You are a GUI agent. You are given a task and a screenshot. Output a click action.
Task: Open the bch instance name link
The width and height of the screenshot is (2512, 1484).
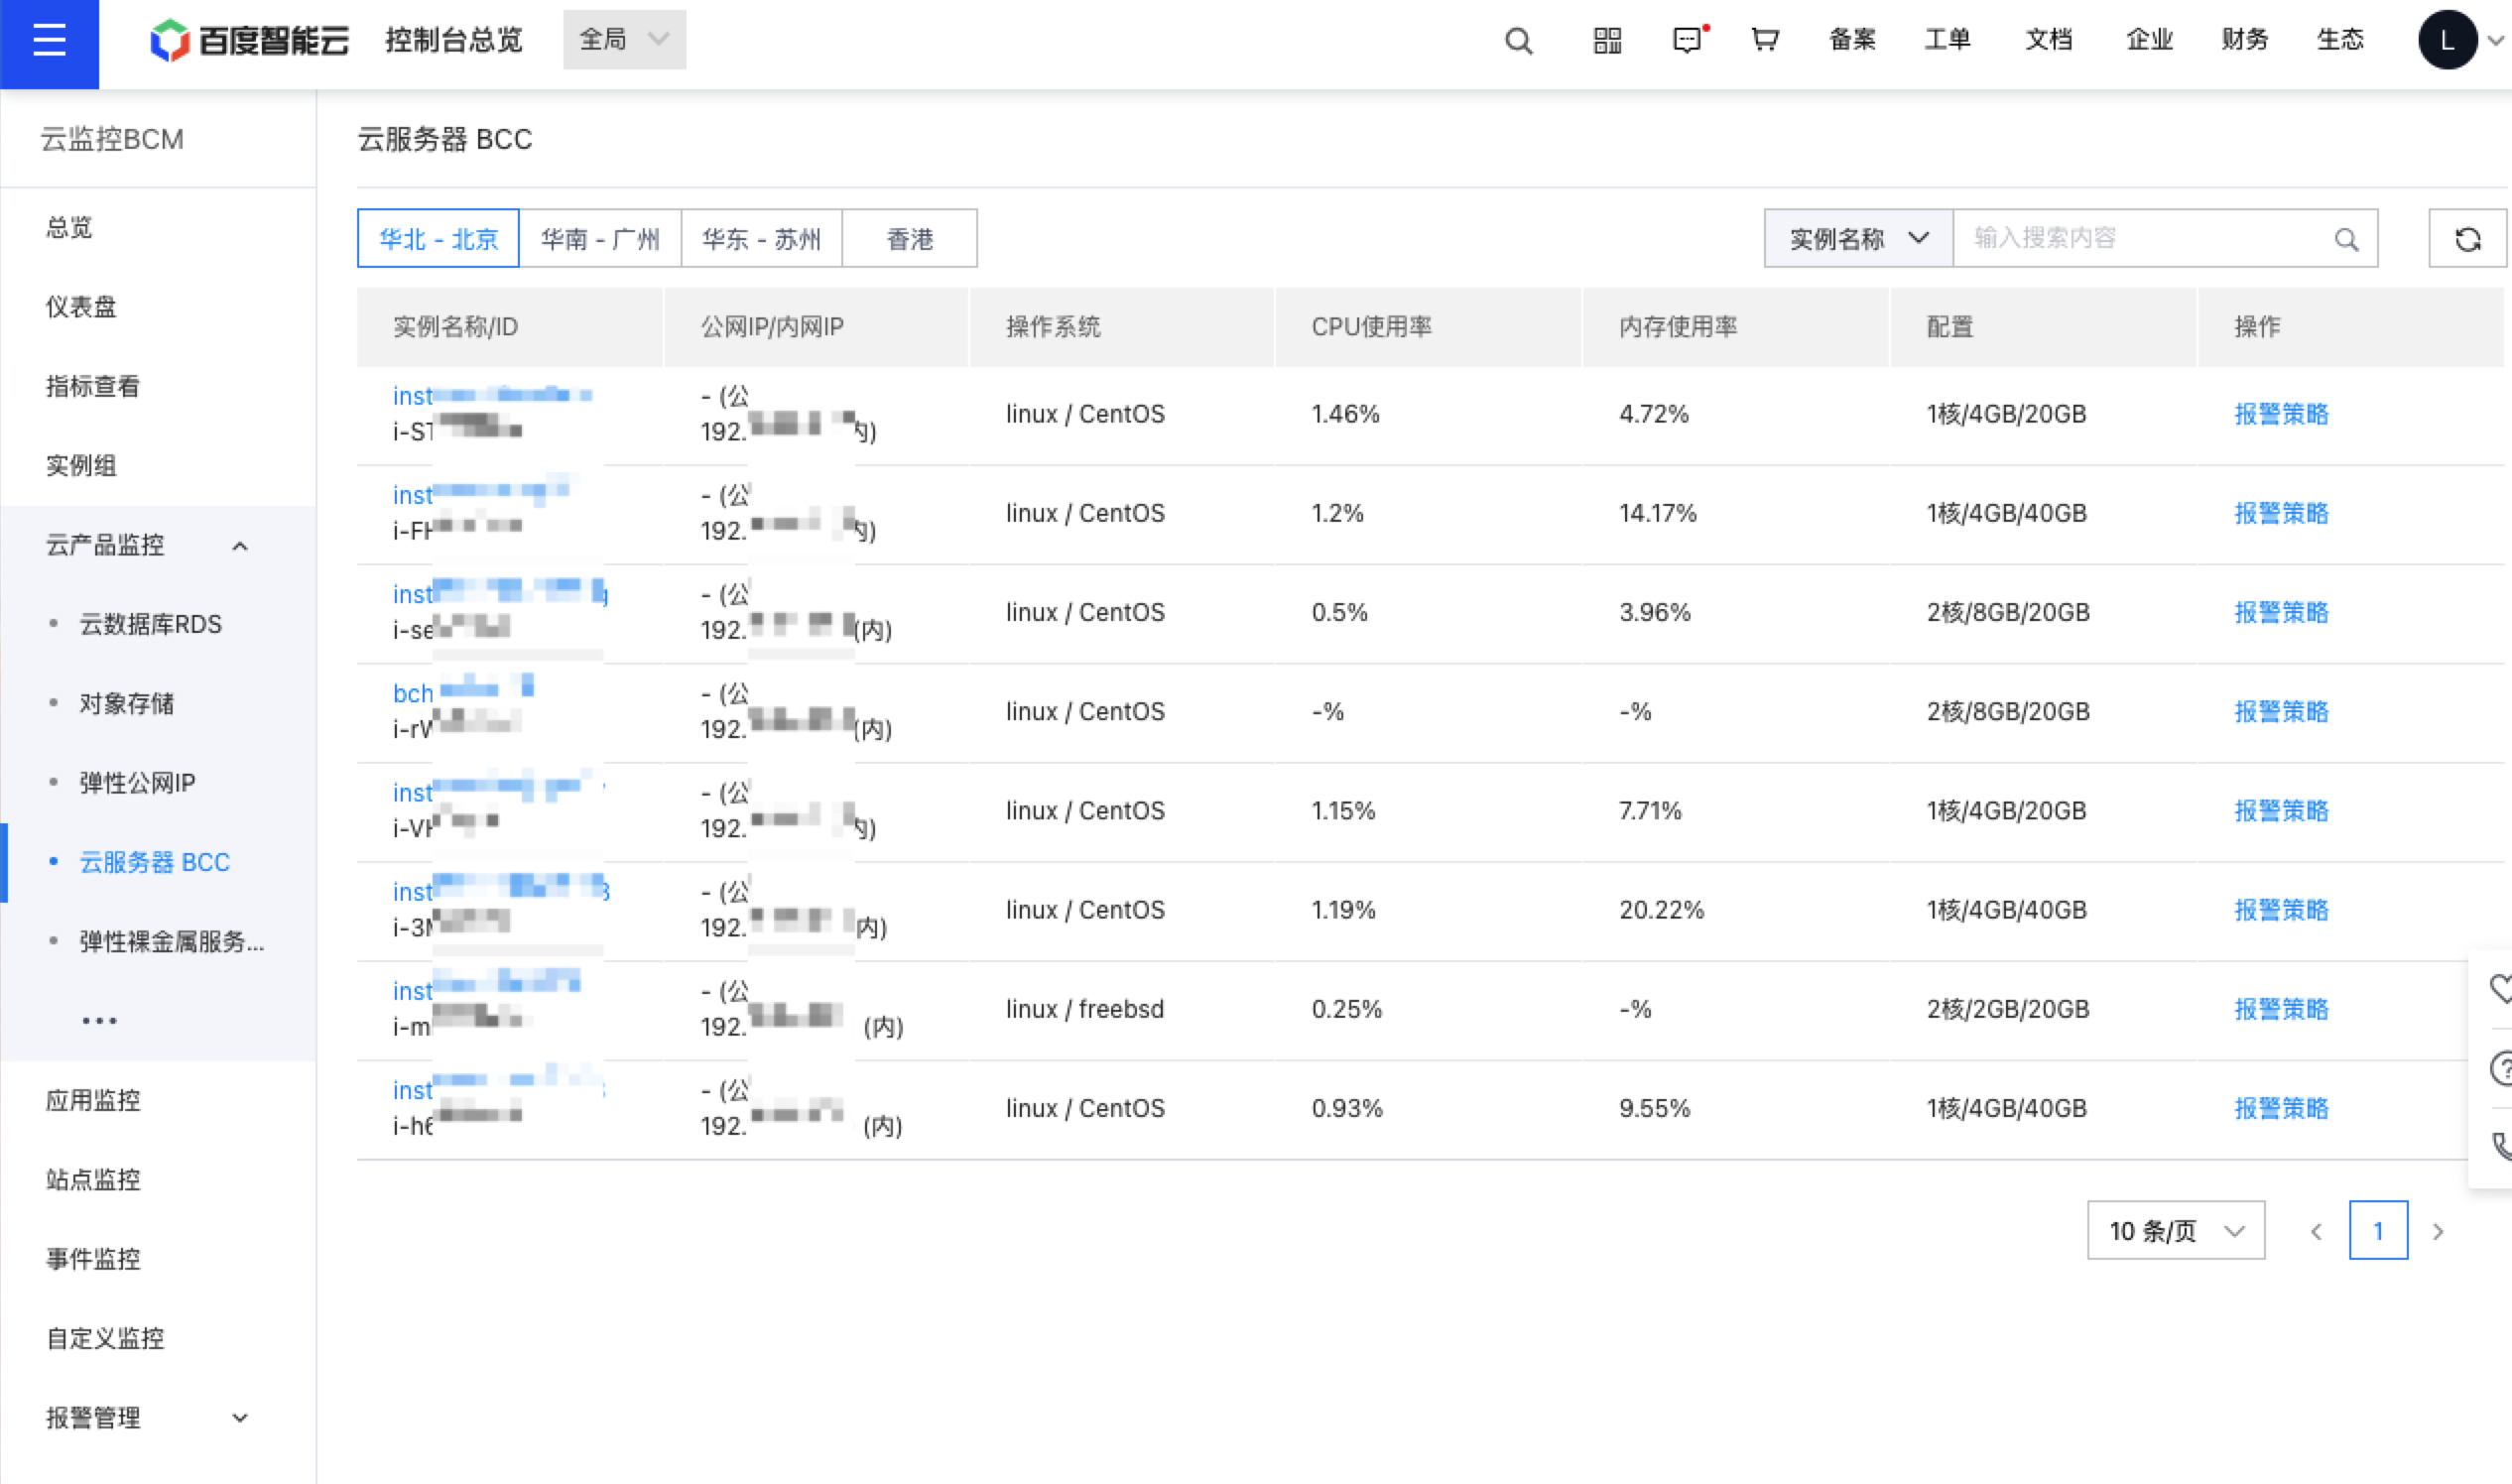click(x=463, y=692)
